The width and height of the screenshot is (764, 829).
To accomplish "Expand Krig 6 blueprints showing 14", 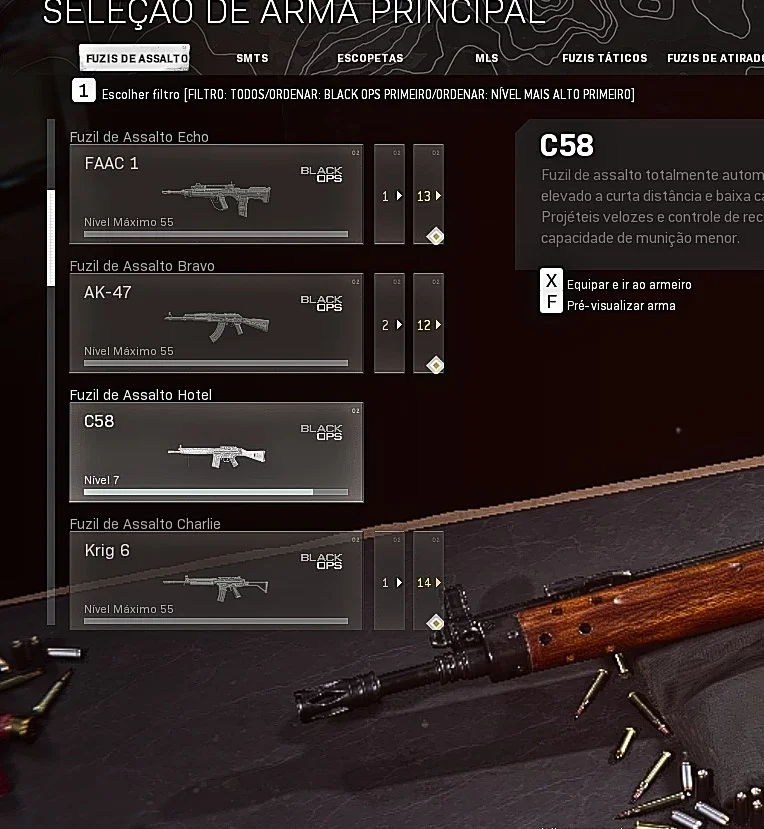I will coord(428,581).
